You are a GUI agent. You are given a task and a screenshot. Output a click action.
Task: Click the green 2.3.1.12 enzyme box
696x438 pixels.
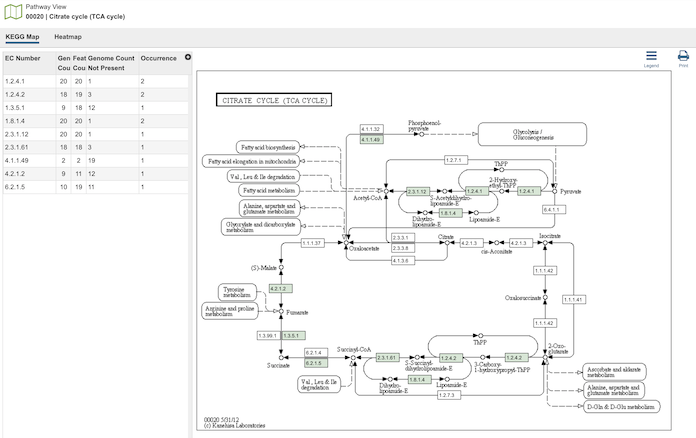(418, 191)
